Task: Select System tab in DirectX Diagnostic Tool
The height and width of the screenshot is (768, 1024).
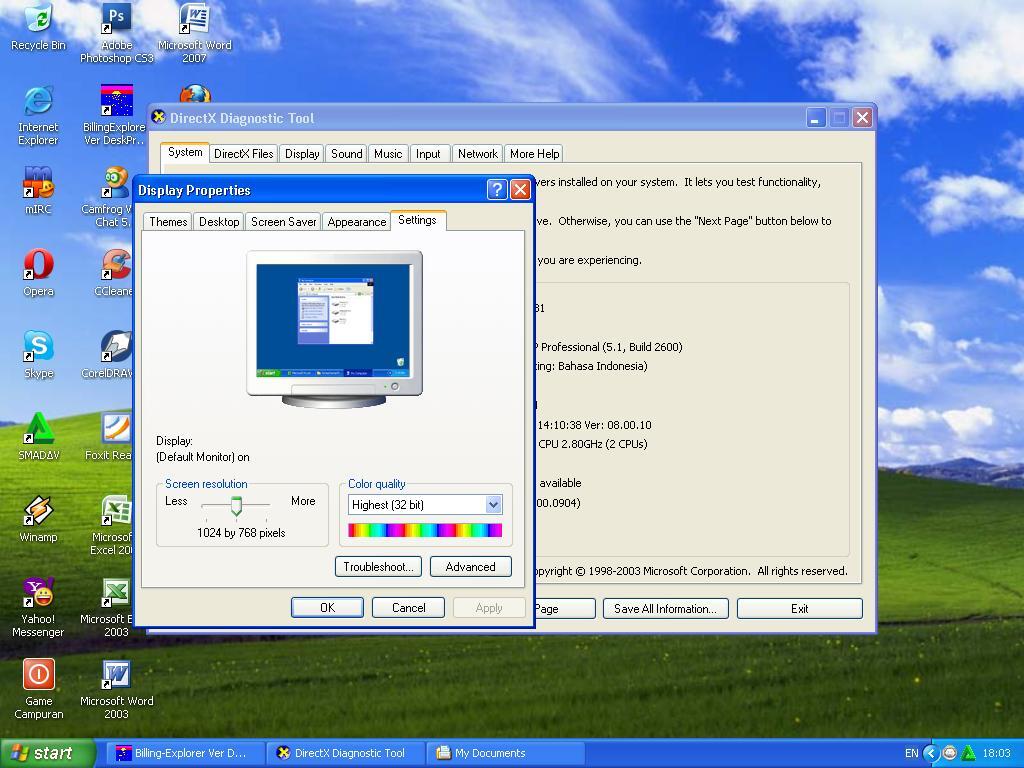Action: point(185,152)
